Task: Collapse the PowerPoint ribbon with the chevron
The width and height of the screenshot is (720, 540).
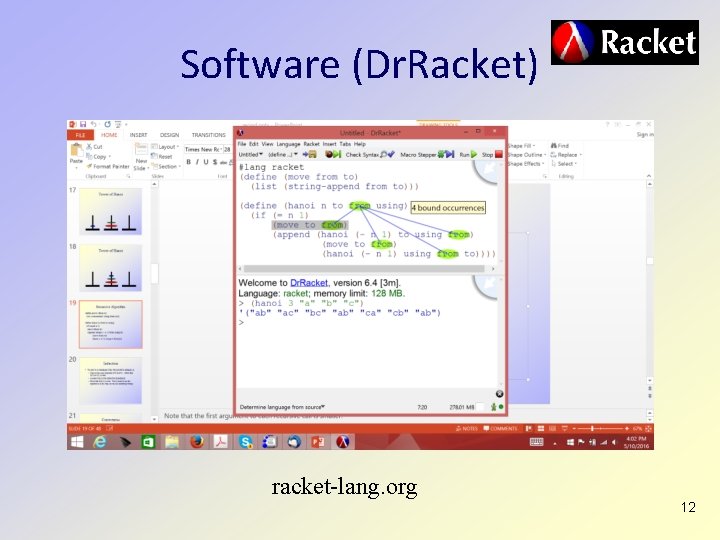Action: coord(649,176)
